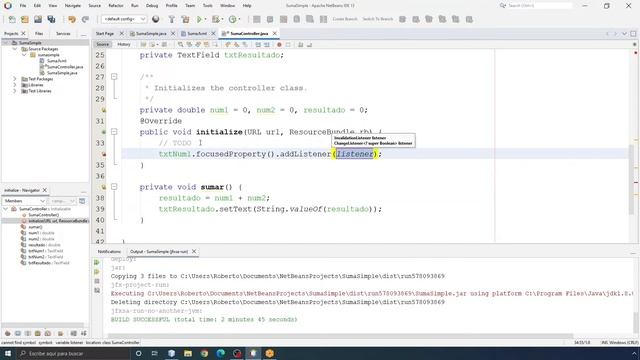Select Suma.fxml in Projects tree
Screen dimensions: 640x360
click(x=56, y=61)
